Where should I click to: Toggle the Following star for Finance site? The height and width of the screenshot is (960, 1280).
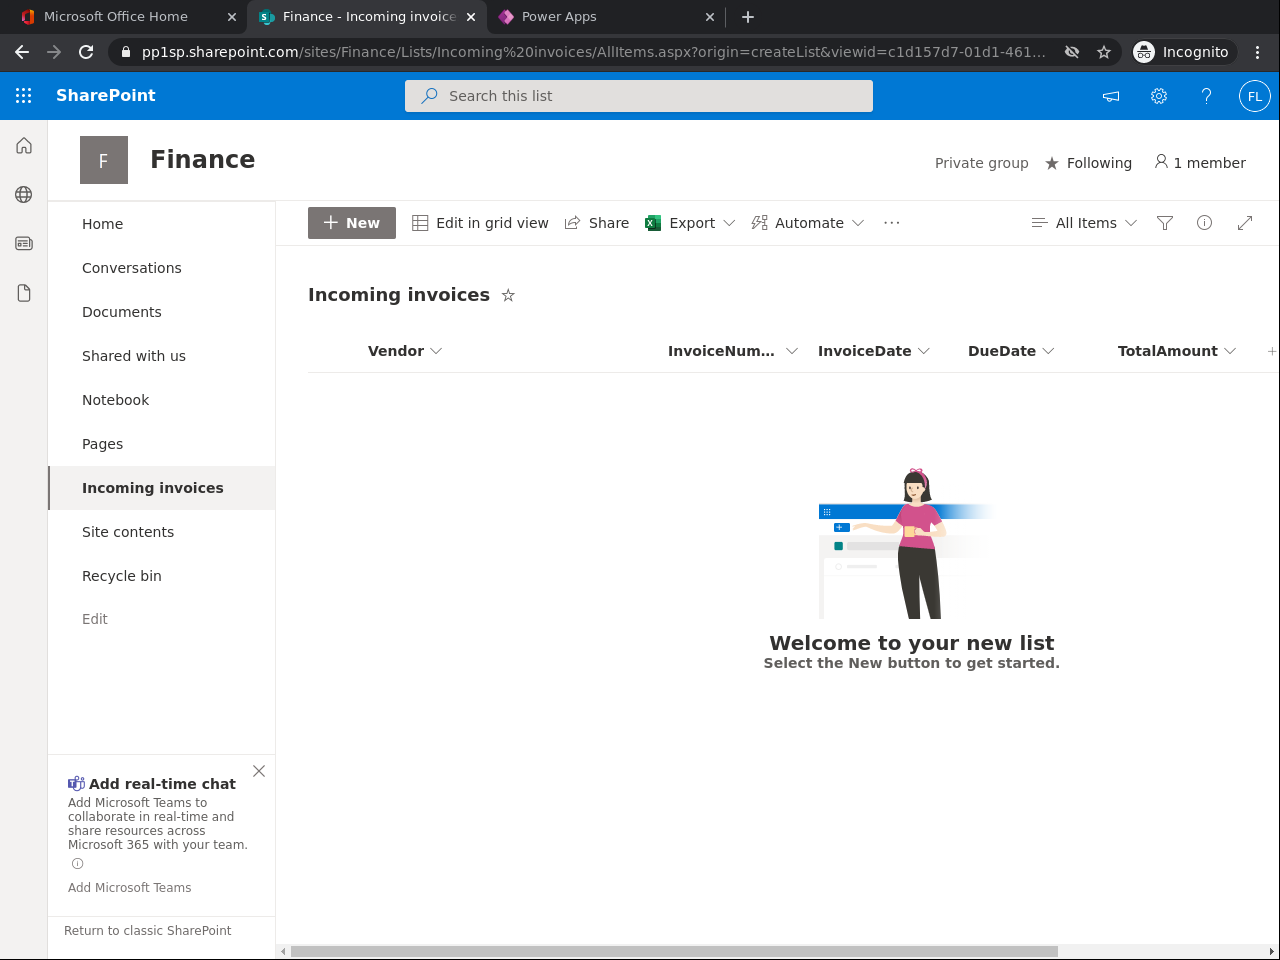pos(1052,163)
